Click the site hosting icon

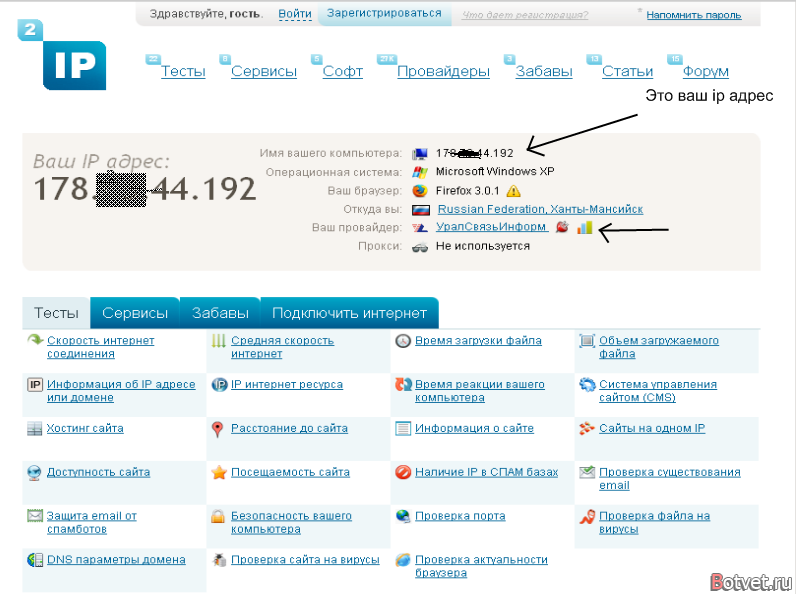[34, 429]
